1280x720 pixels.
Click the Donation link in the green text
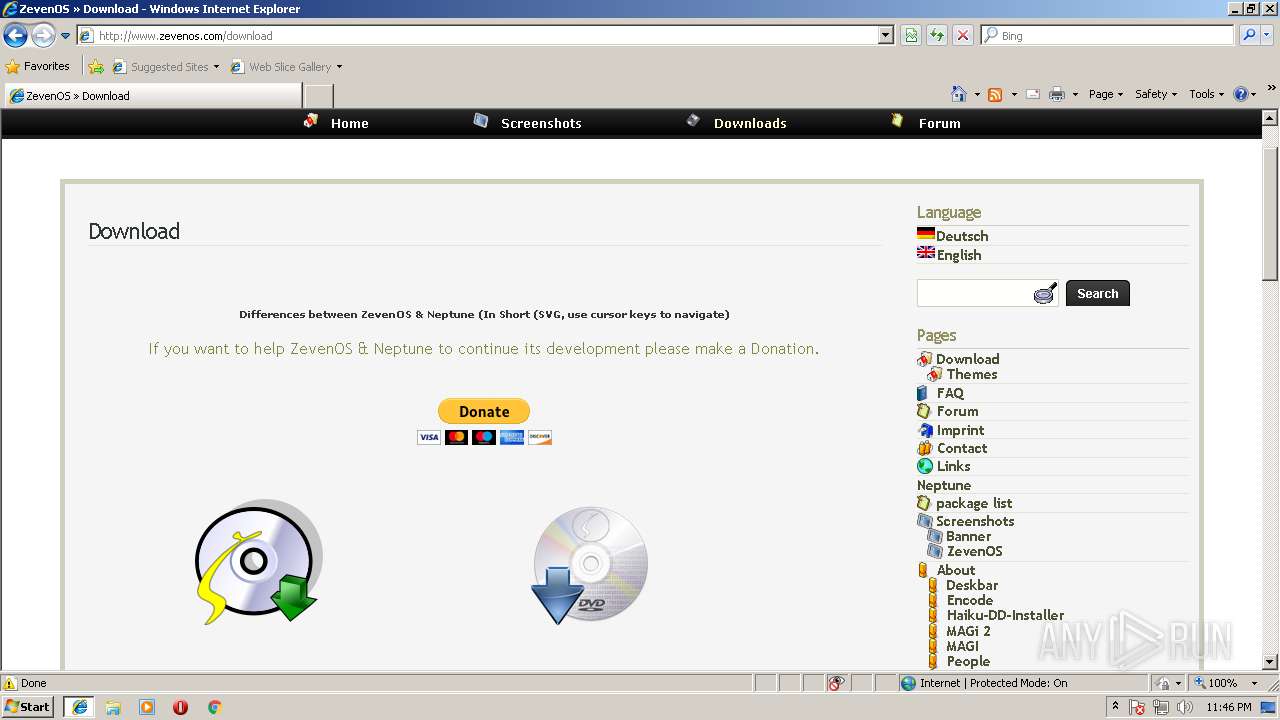(x=783, y=349)
